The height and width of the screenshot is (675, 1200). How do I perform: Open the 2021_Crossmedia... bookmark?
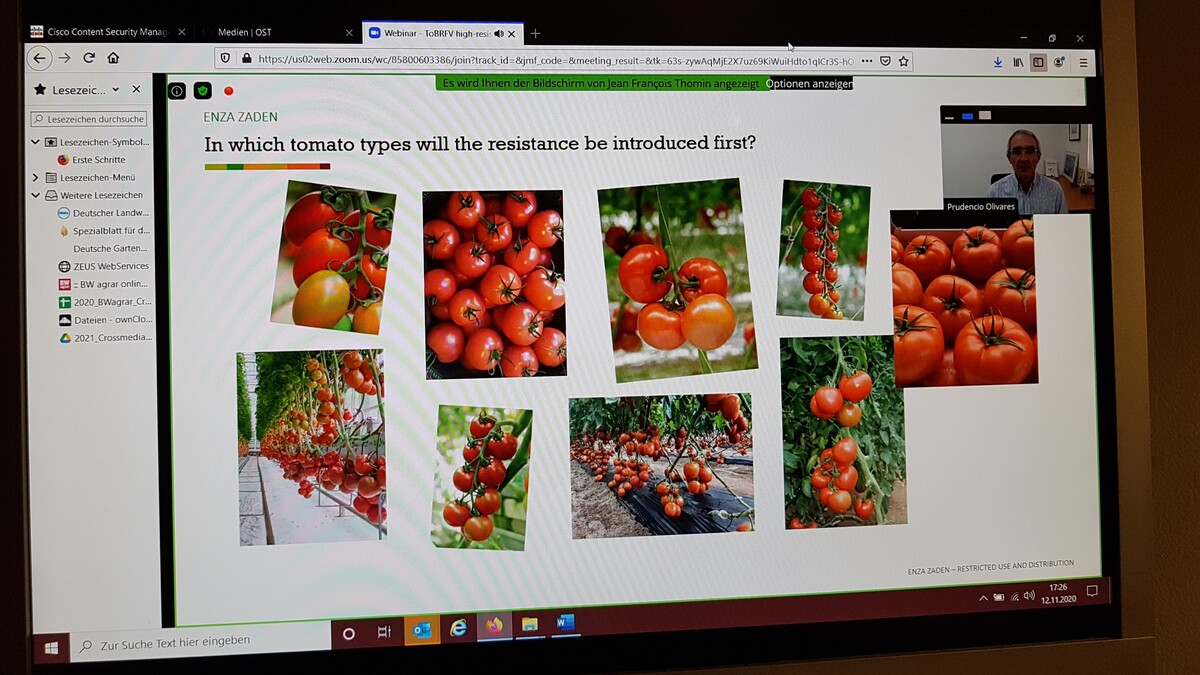(x=104, y=338)
